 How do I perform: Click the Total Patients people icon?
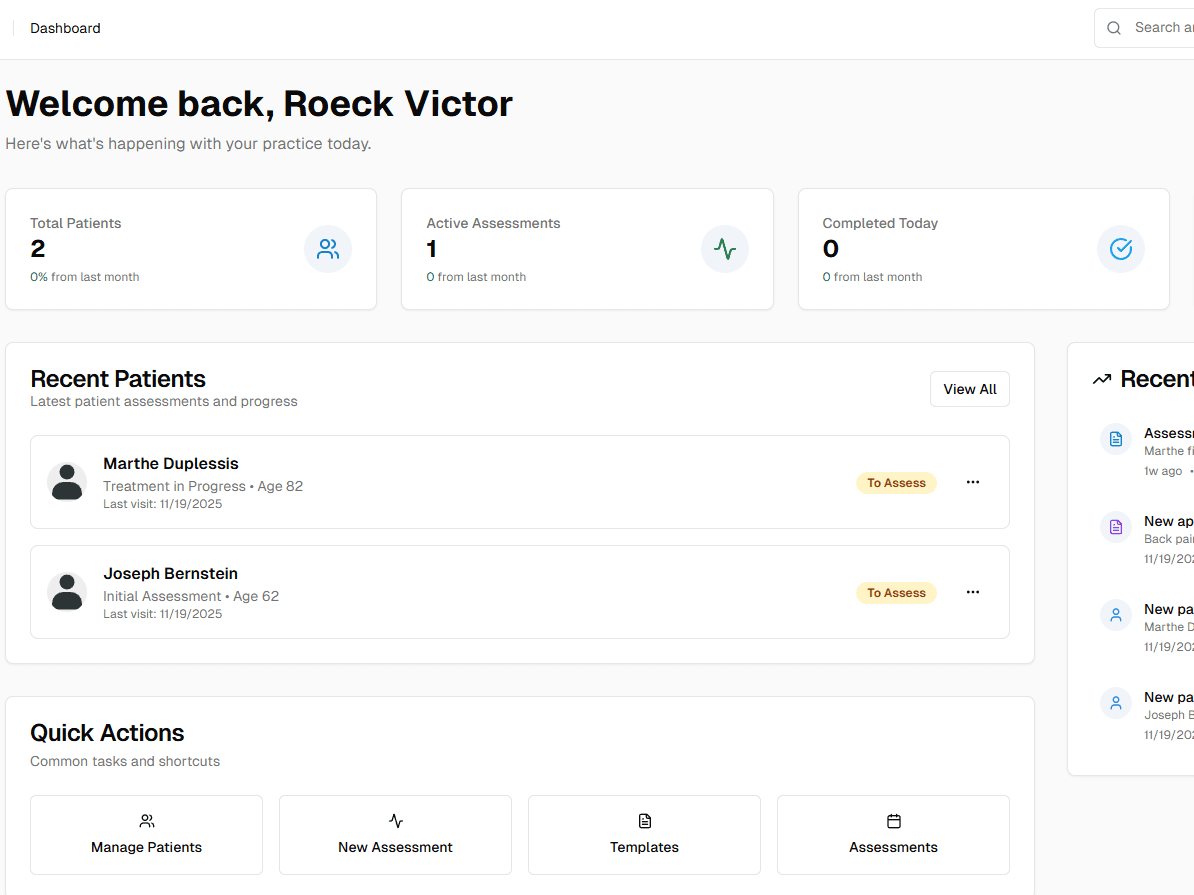tap(328, 249)
